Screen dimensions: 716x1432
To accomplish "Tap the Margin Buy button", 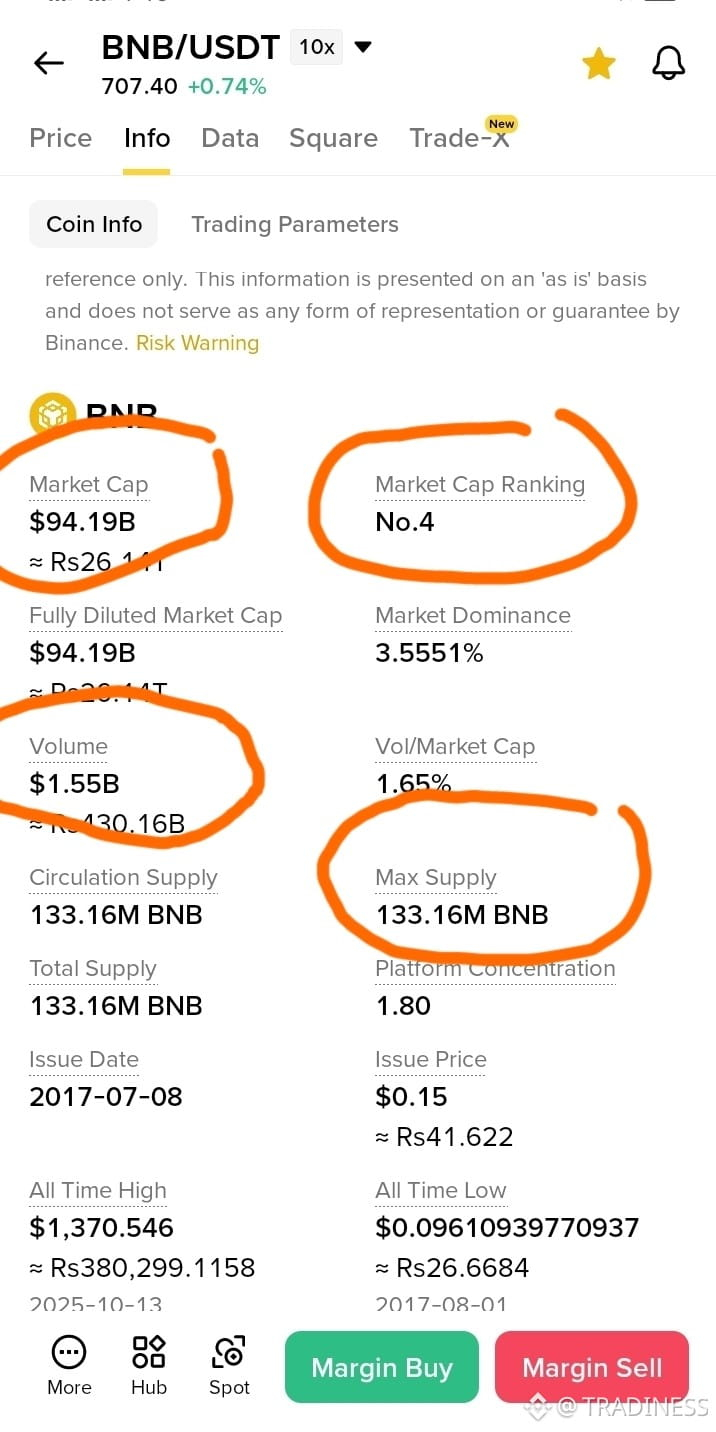I will click(382, 1367).
